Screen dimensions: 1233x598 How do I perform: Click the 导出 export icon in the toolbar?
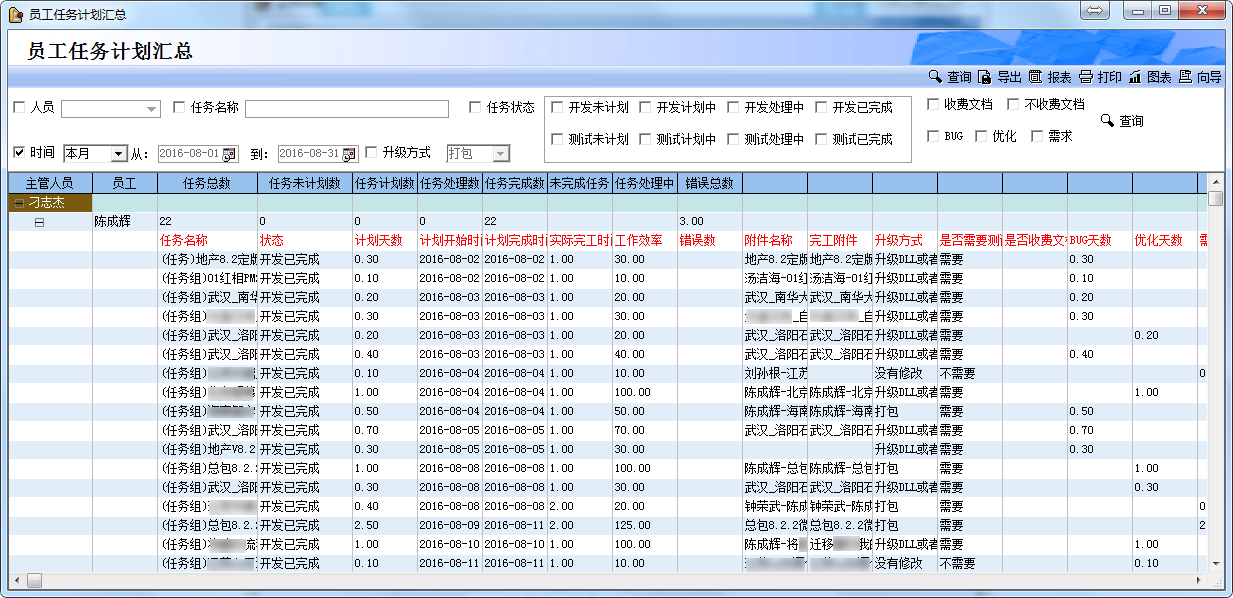point(985,77)
